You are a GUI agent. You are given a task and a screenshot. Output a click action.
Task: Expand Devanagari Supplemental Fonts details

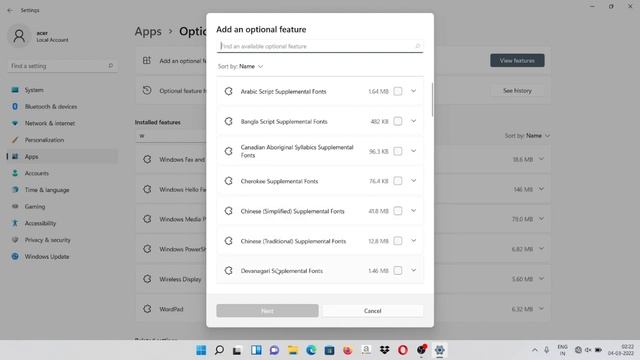413,270
